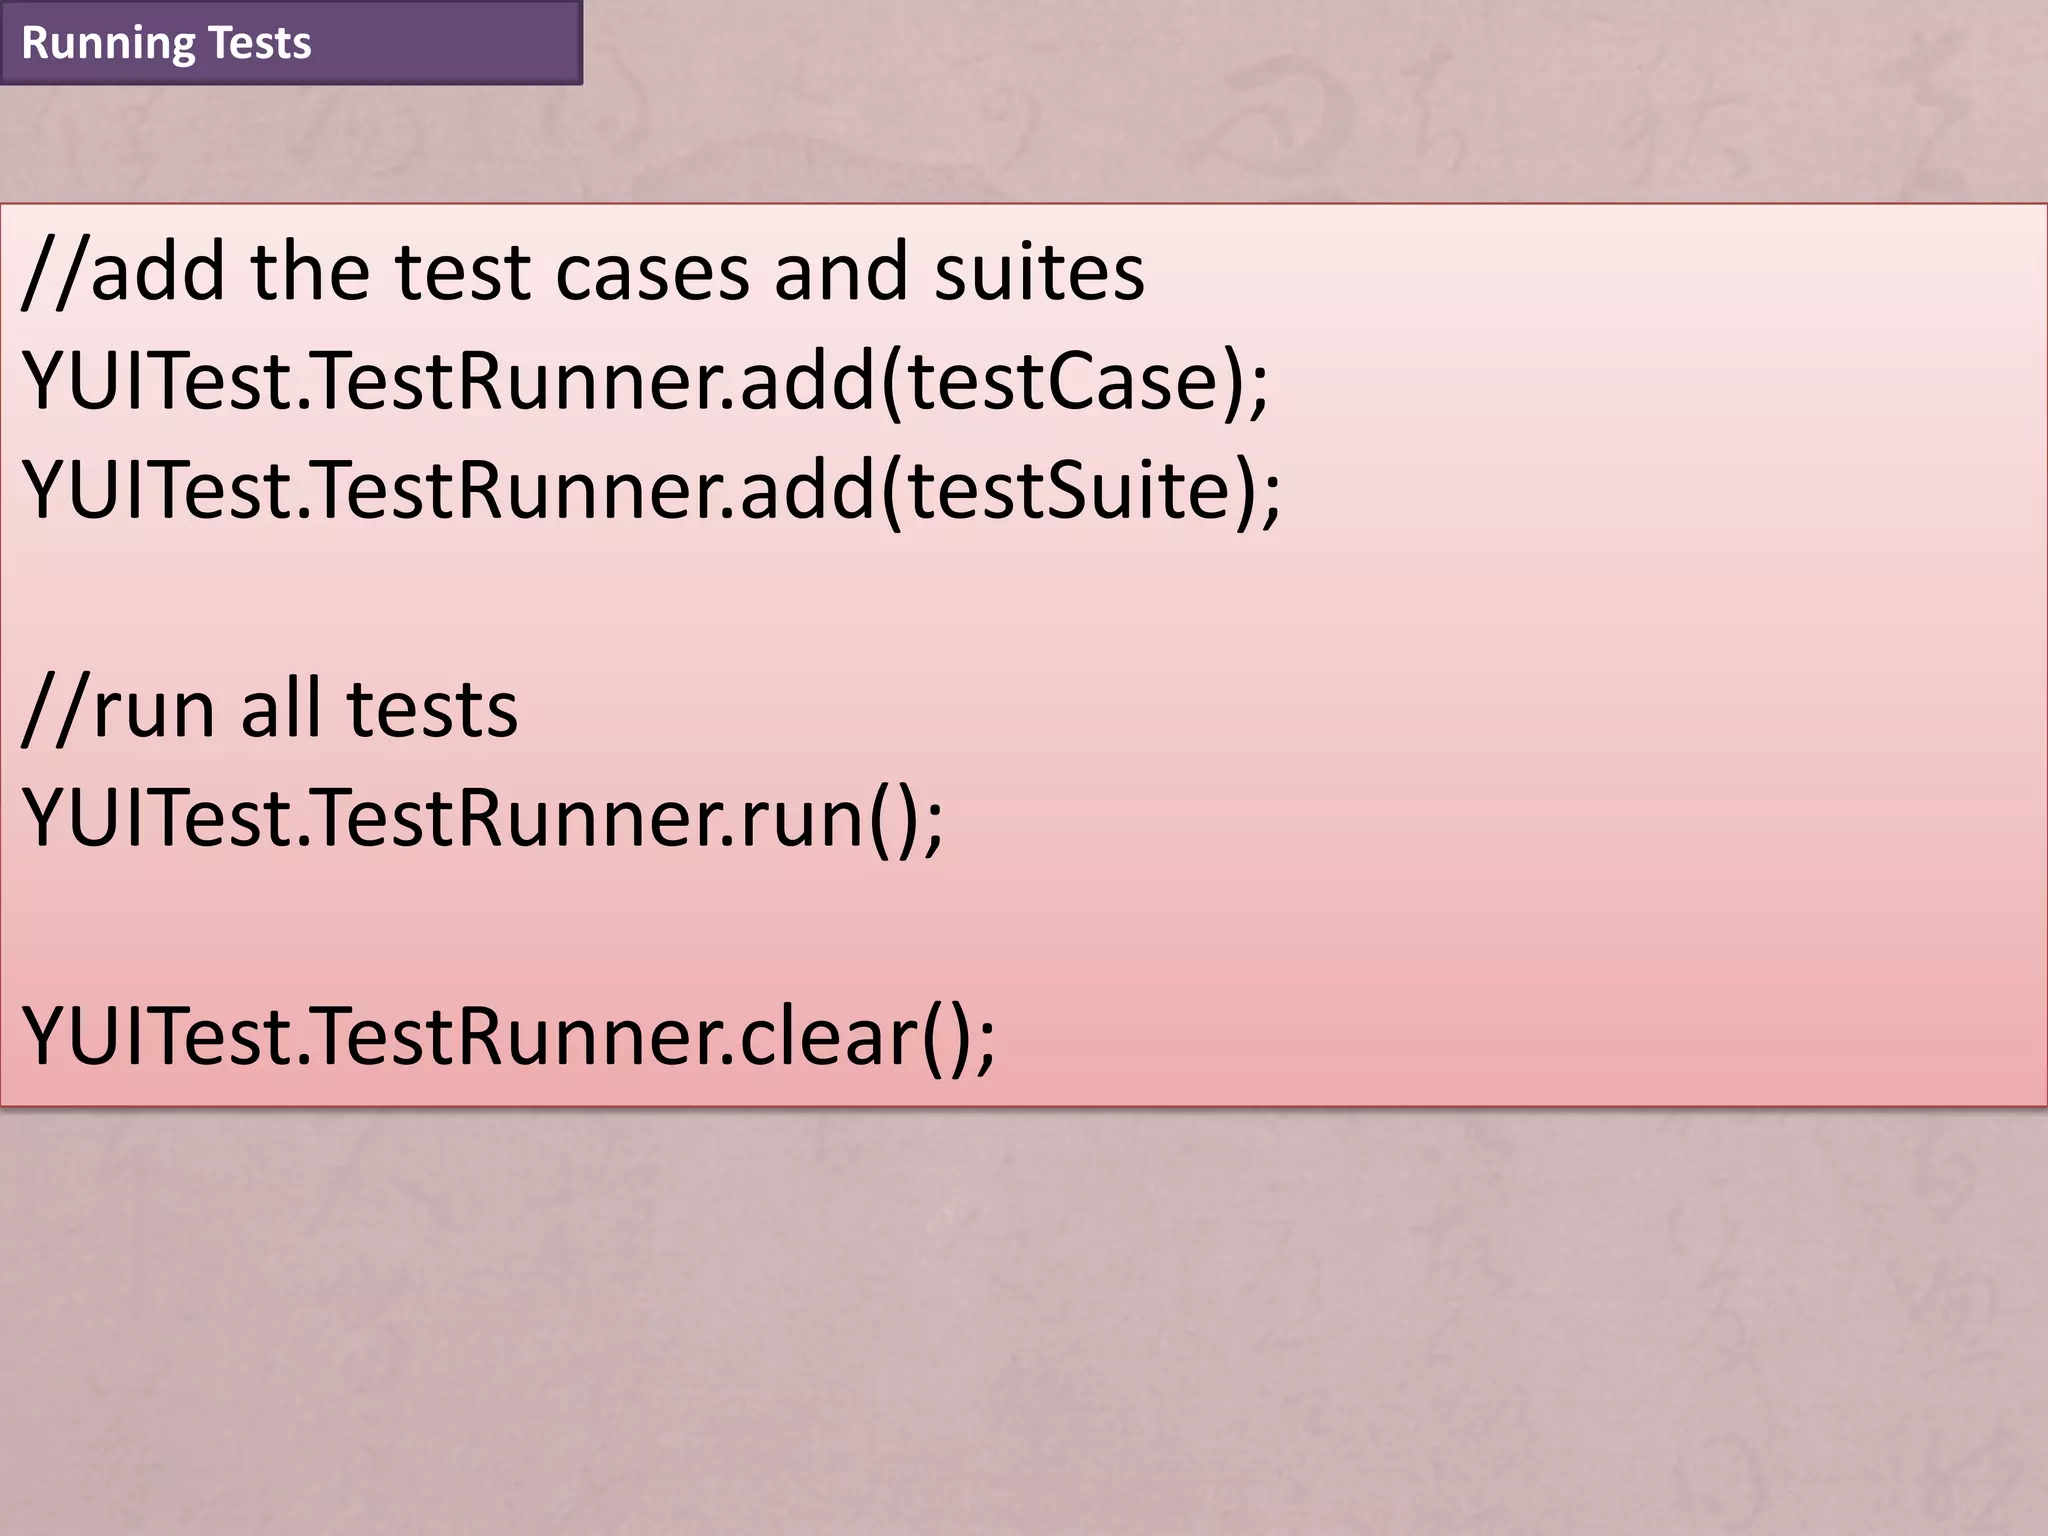Click the 'Running Tests' slide title
The image size is (2048, 1536).
coord(166,44)
